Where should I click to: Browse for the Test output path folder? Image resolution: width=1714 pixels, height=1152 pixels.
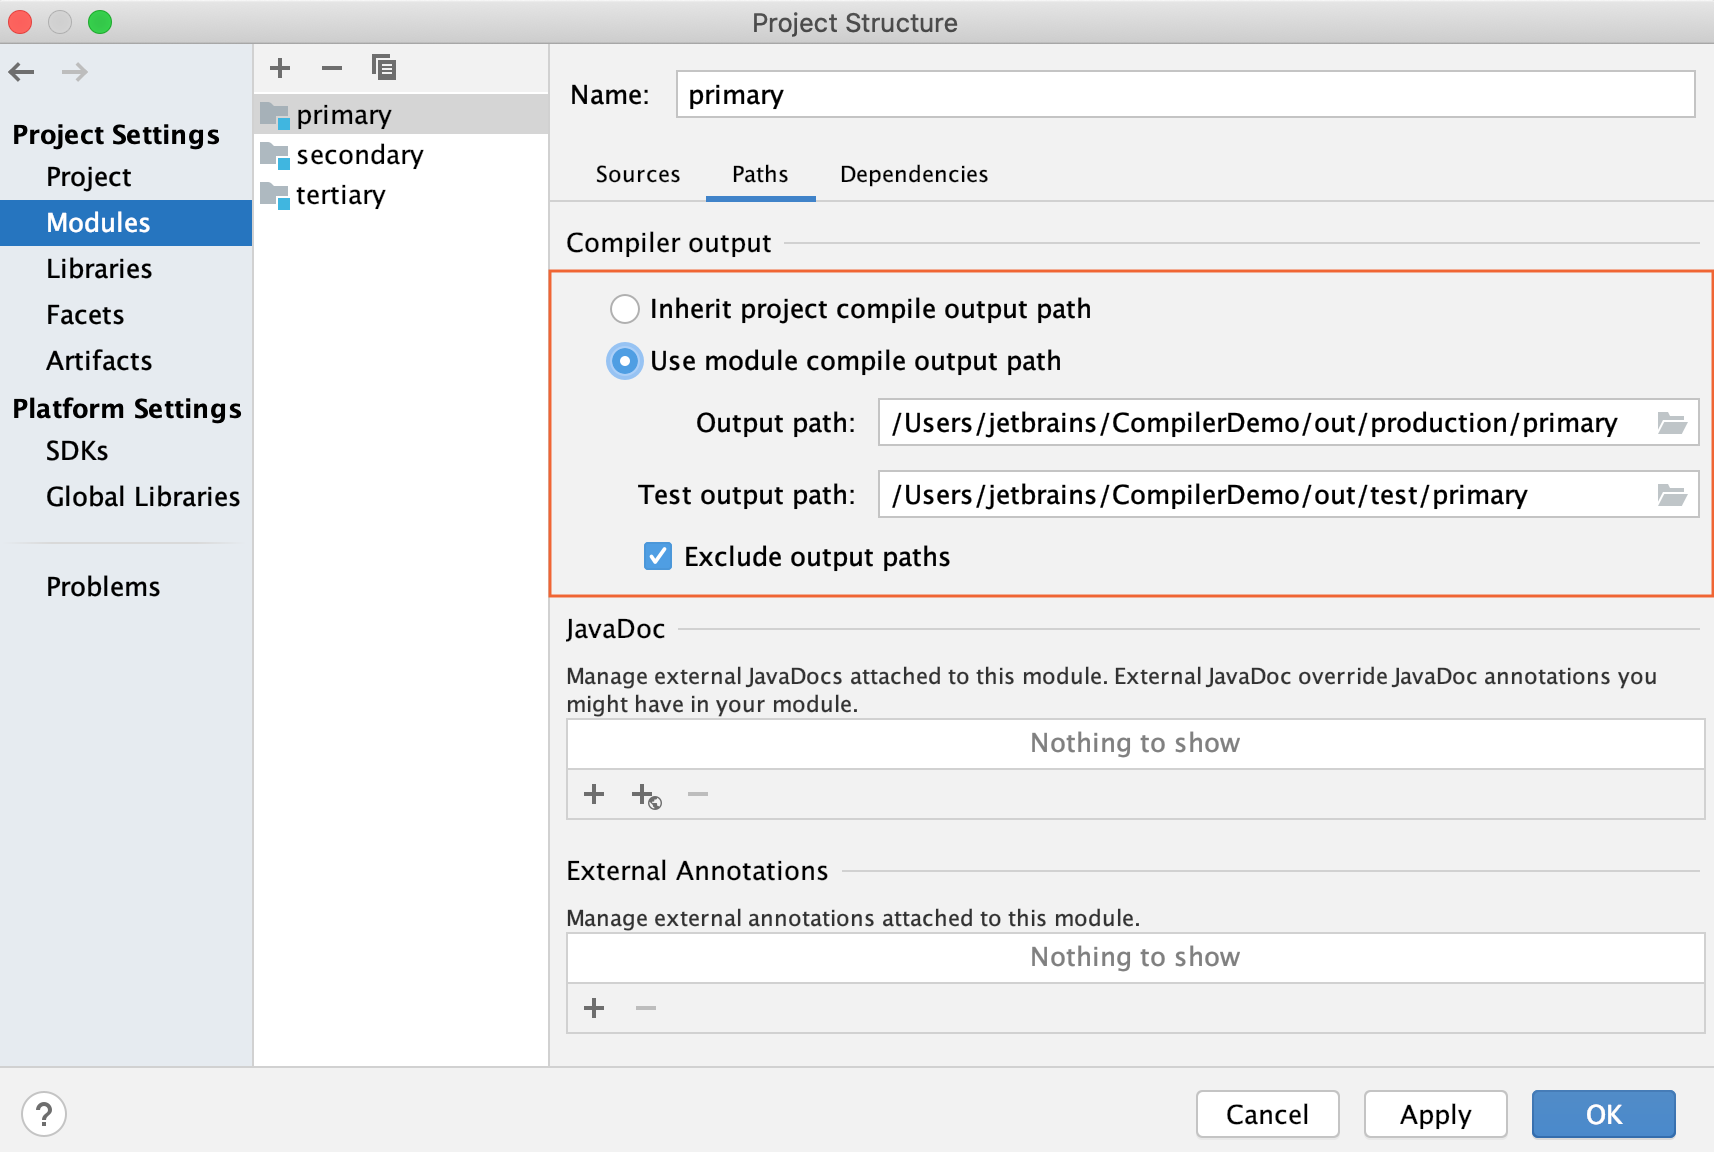point(1671,494)
